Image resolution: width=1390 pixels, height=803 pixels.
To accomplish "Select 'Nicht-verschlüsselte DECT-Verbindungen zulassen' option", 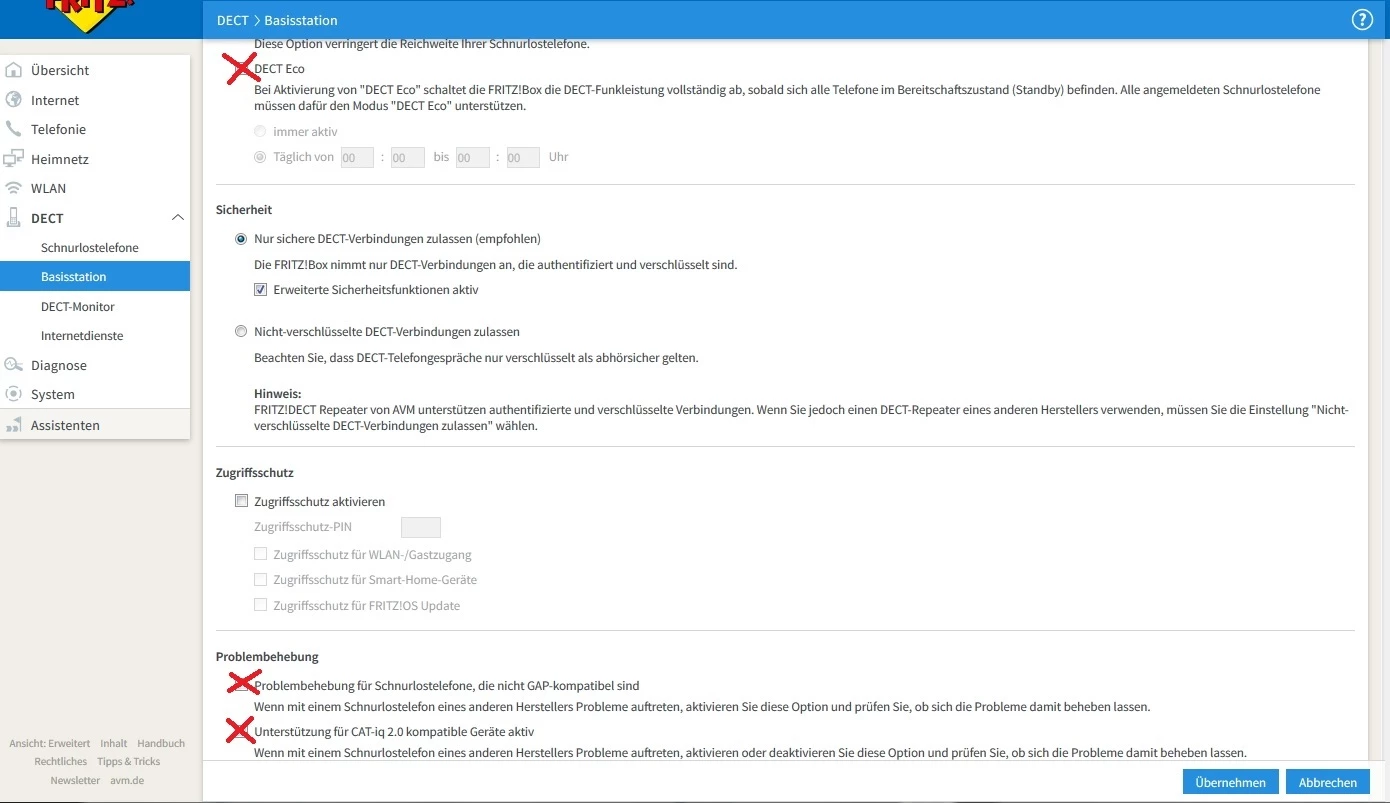I will tap(241, 331).
